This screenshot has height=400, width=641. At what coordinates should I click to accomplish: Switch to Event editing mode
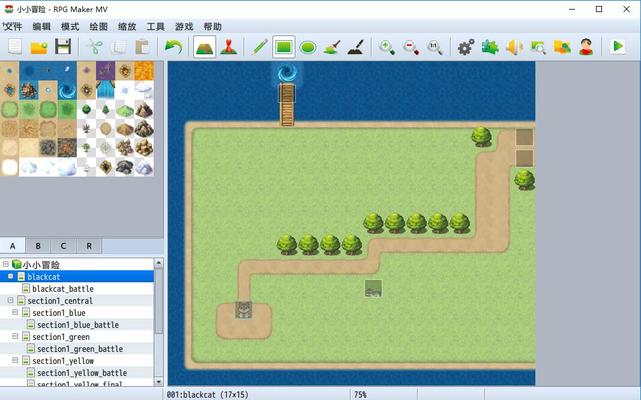click(229, 47)
